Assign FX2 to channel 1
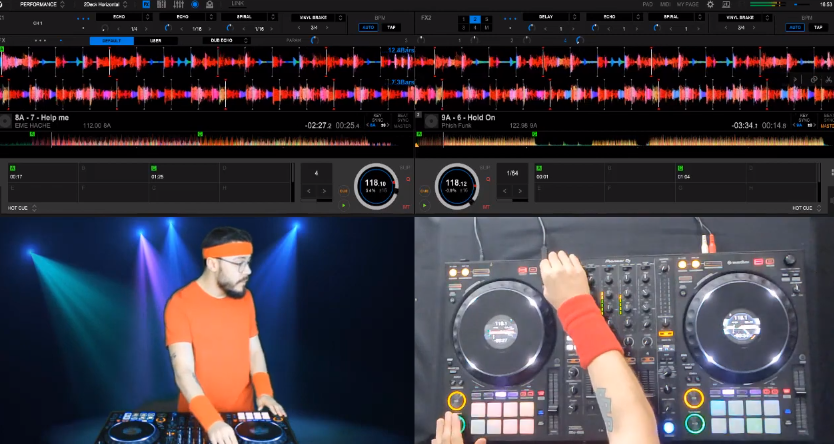The height and width of the screenshot is (444, 834). (463, 19)
